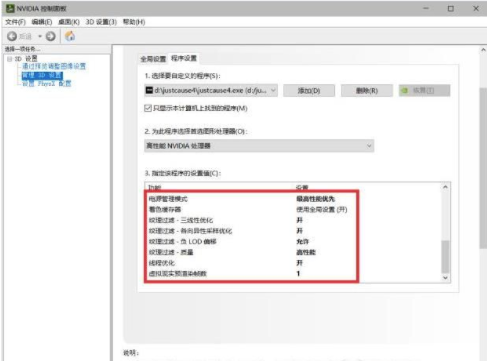
Task: Click the NVIDIA logo icon in title bar
Action: click(10, 8)
